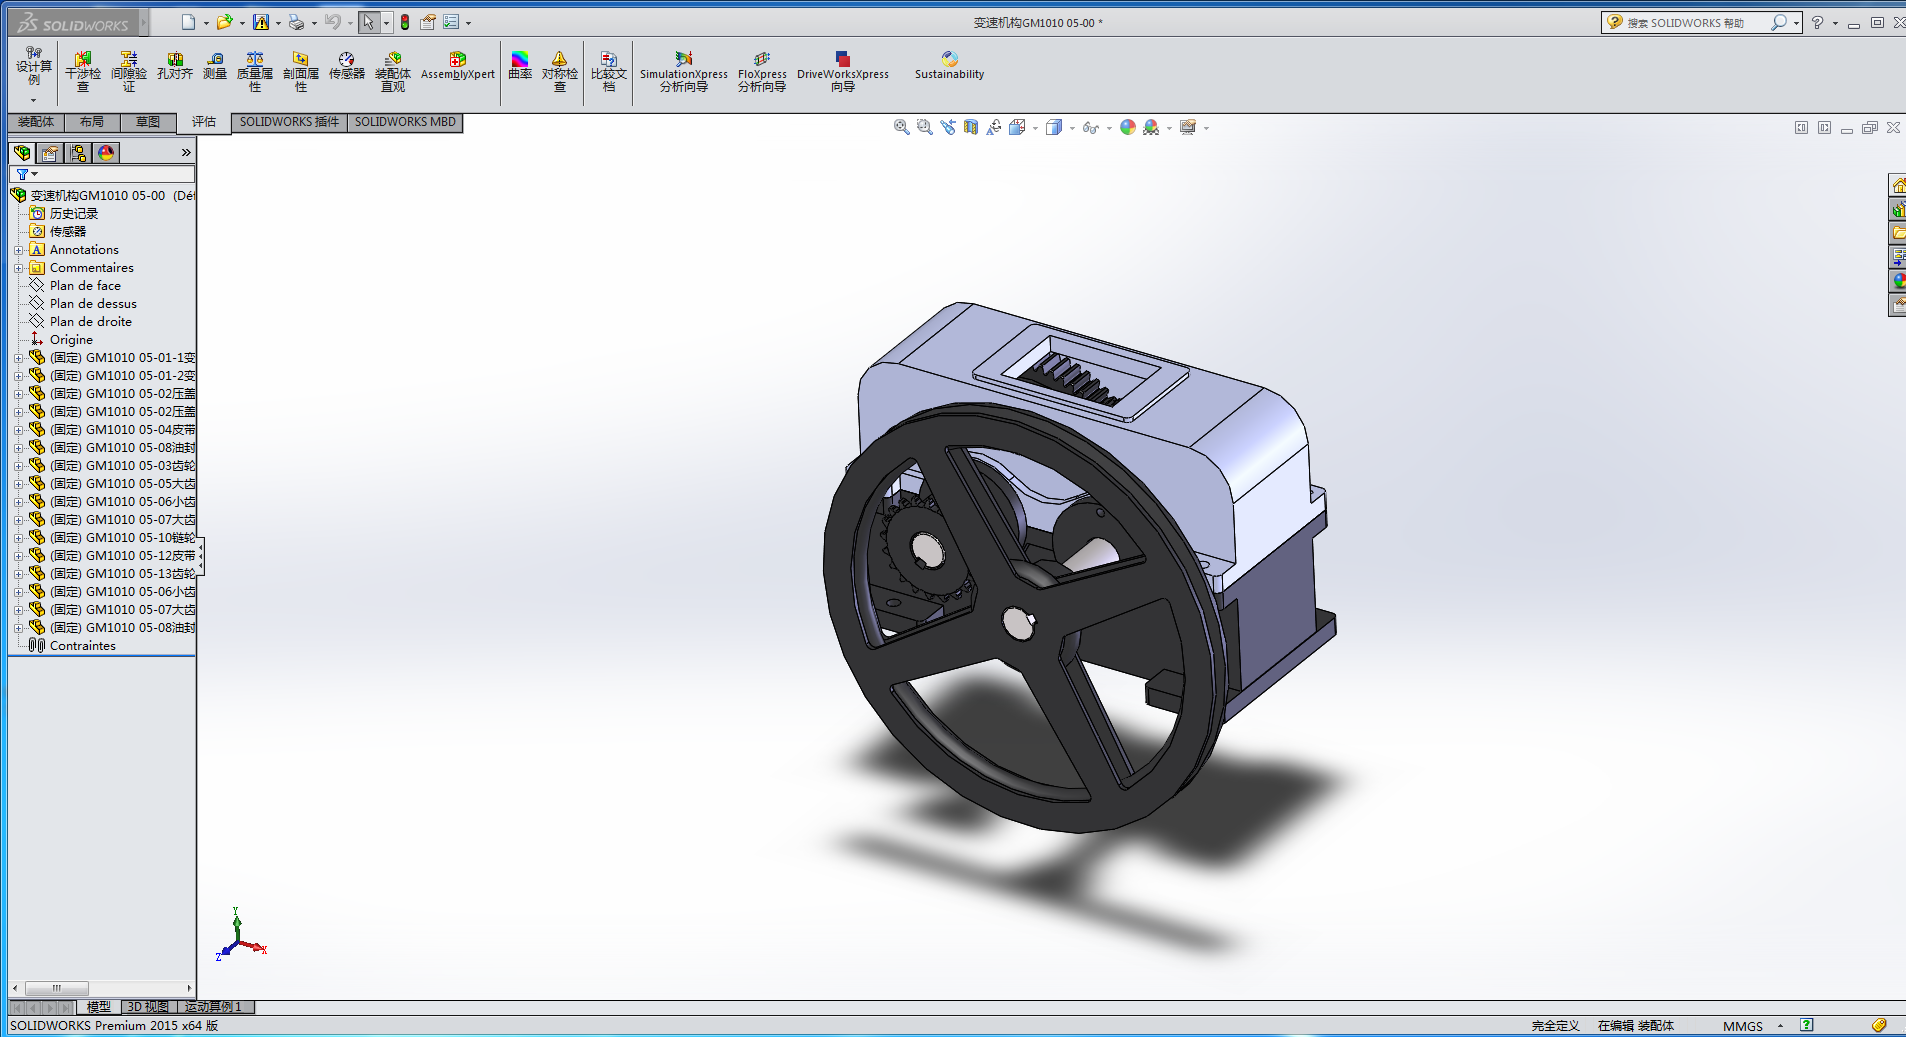Click the Edit Appearance color ball
This screenshot has width=1906, height=1037.
[1128, 127]
